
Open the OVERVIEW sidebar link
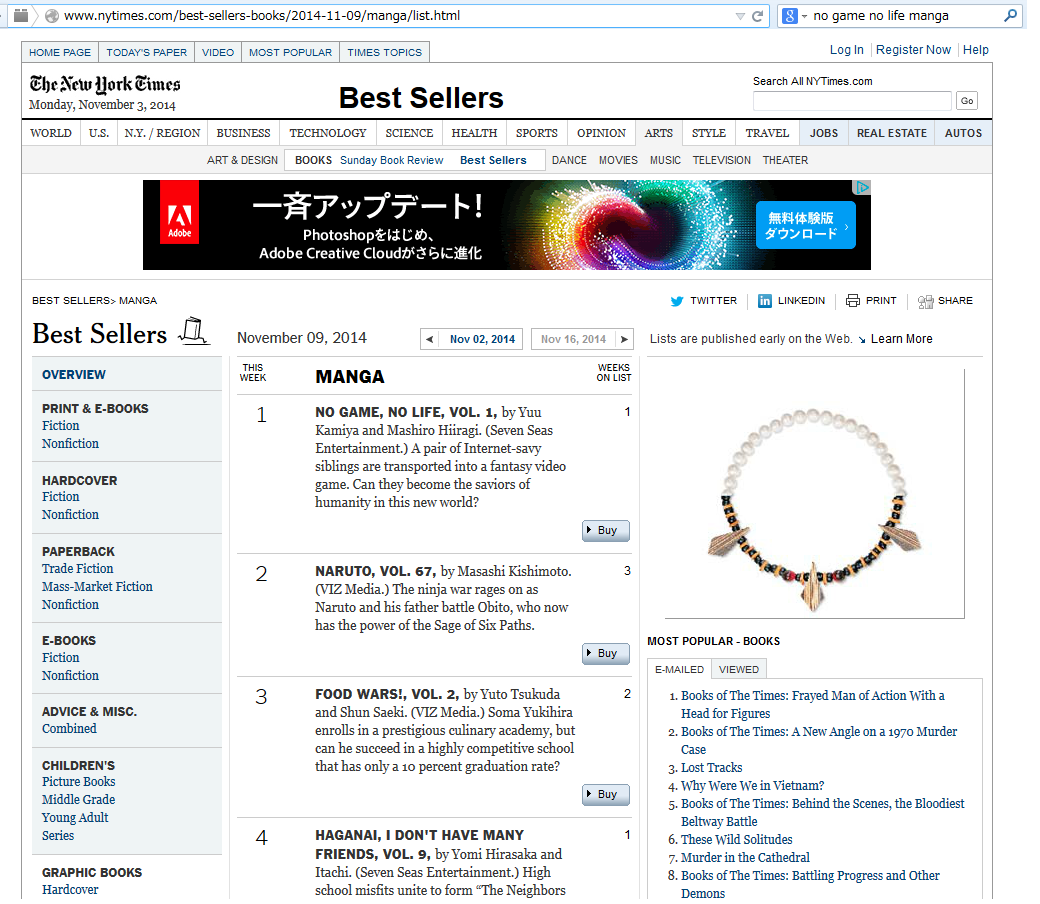(x=74, y=375)
